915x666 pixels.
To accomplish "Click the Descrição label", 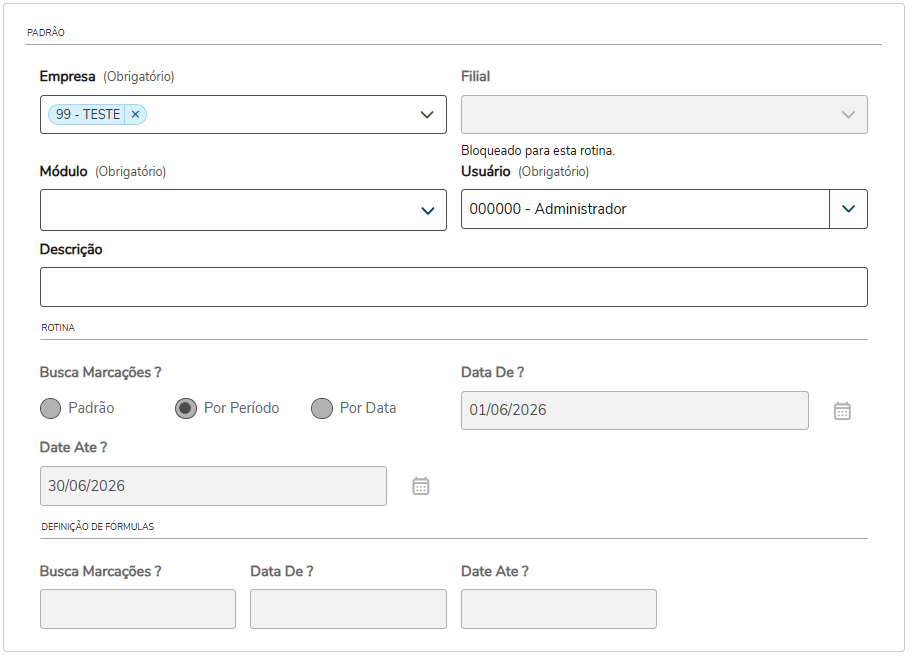I will [71, 249].
